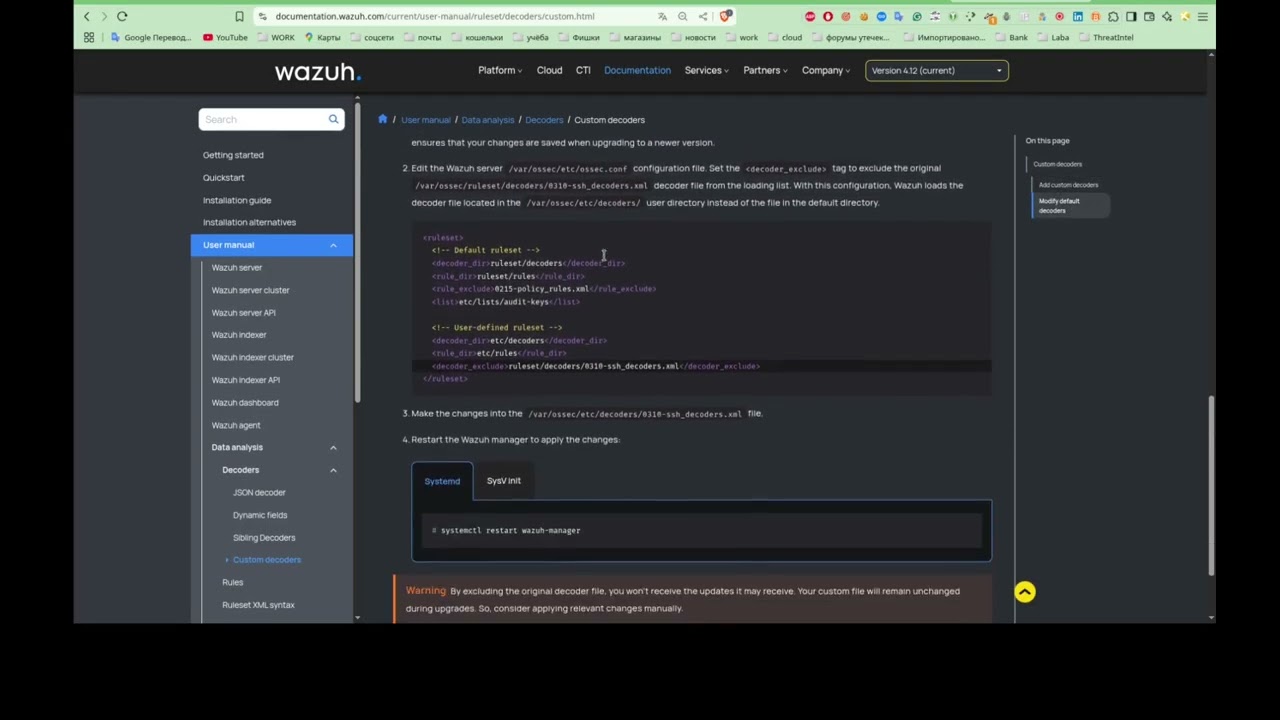Open browser main hamburger menu
Screen dimensions: 1280x720
[1203, 17]
